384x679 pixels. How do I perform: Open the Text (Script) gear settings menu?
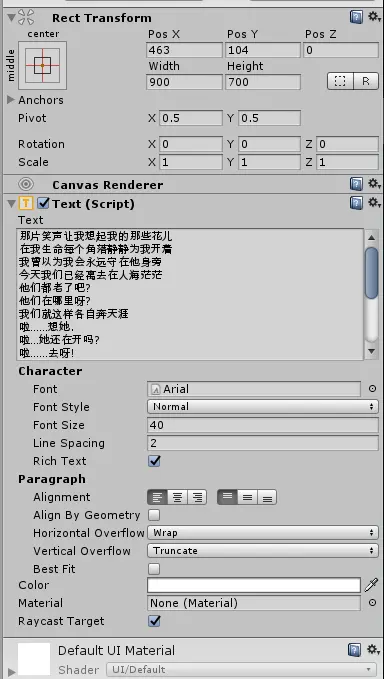point(374,203)
